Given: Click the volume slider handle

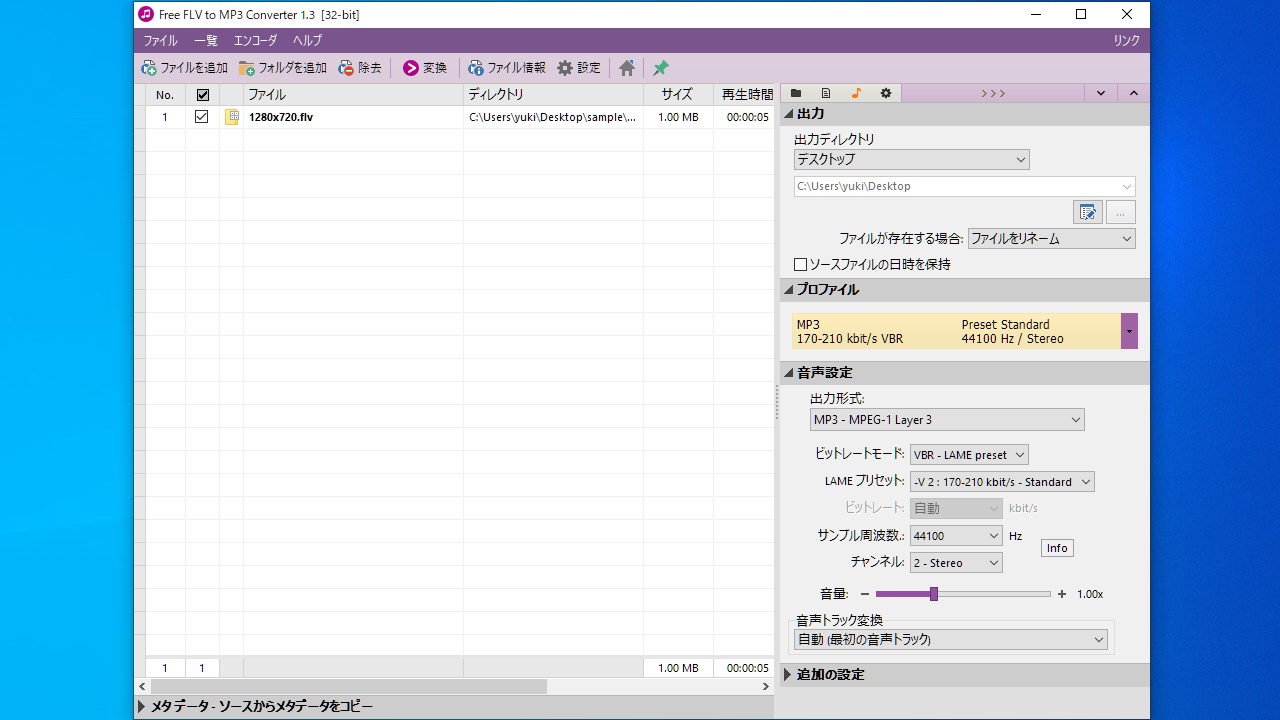Looking at the screenshot, I should pyautogui.click(x=934, y=594).
